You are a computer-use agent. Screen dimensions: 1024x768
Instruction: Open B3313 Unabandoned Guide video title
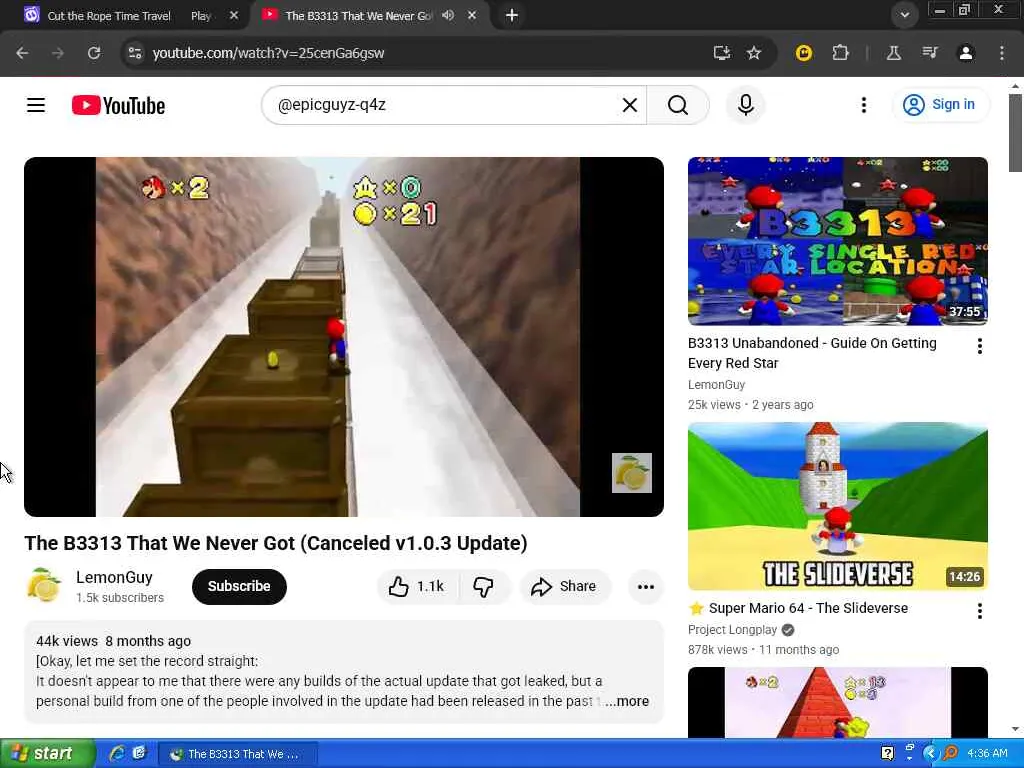812,353
